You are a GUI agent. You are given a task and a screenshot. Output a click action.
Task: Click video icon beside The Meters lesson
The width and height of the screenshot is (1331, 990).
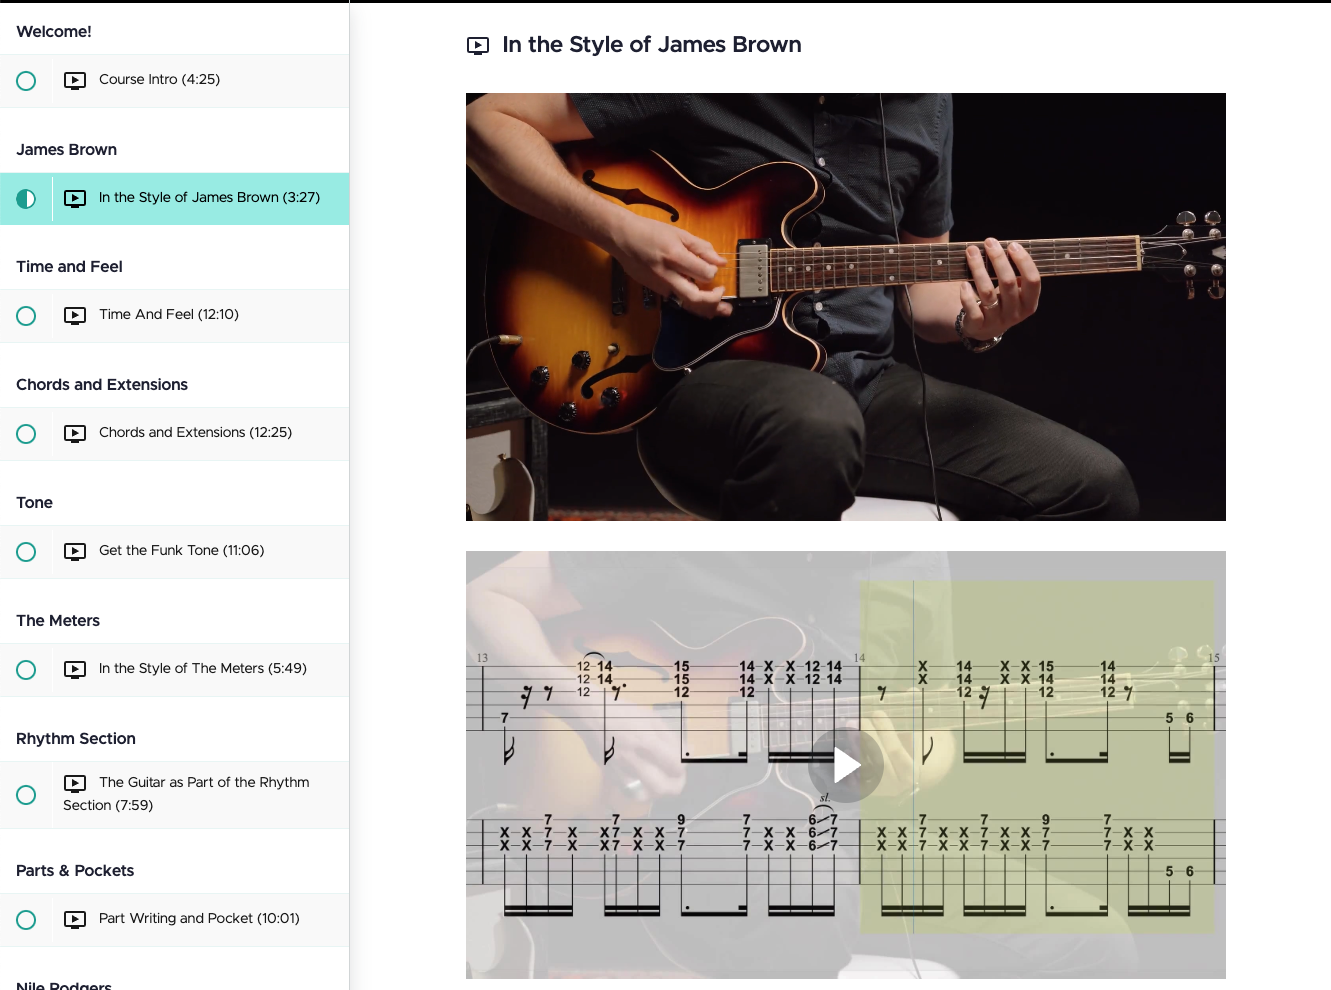[x=75, y=669]
